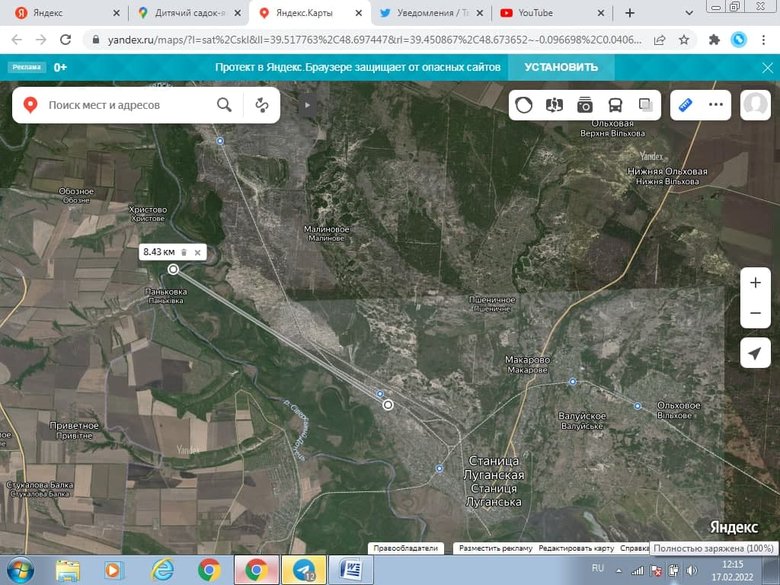780x585 pixels.
Task: Toggle the traffic layer icon
Action: pos(523,105)
